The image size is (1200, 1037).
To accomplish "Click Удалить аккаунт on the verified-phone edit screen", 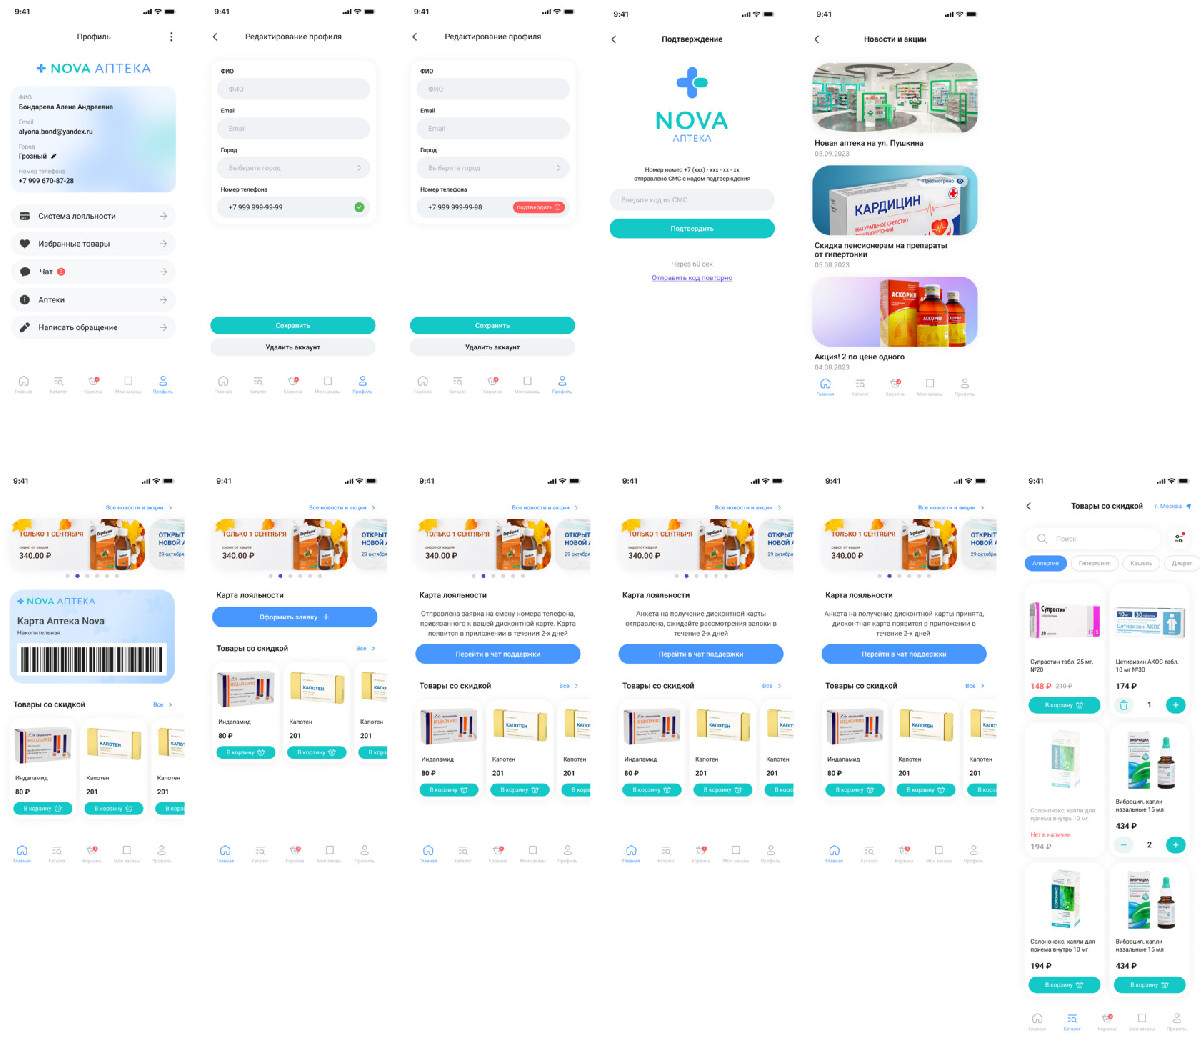I will tap(293, 347).
